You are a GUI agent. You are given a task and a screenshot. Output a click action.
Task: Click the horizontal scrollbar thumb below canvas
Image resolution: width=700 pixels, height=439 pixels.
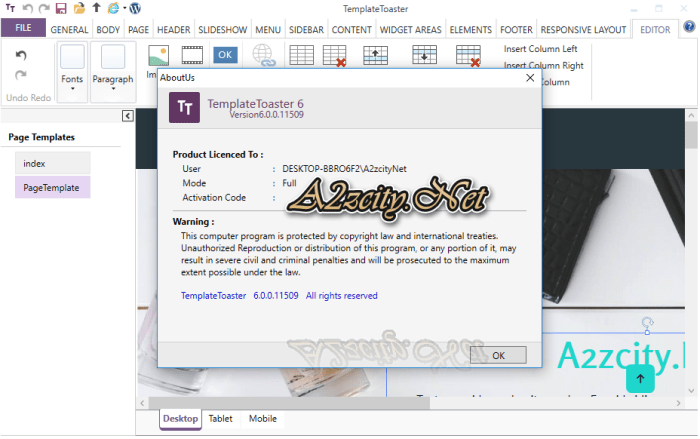pyautogui.click(x=289, y=403)
